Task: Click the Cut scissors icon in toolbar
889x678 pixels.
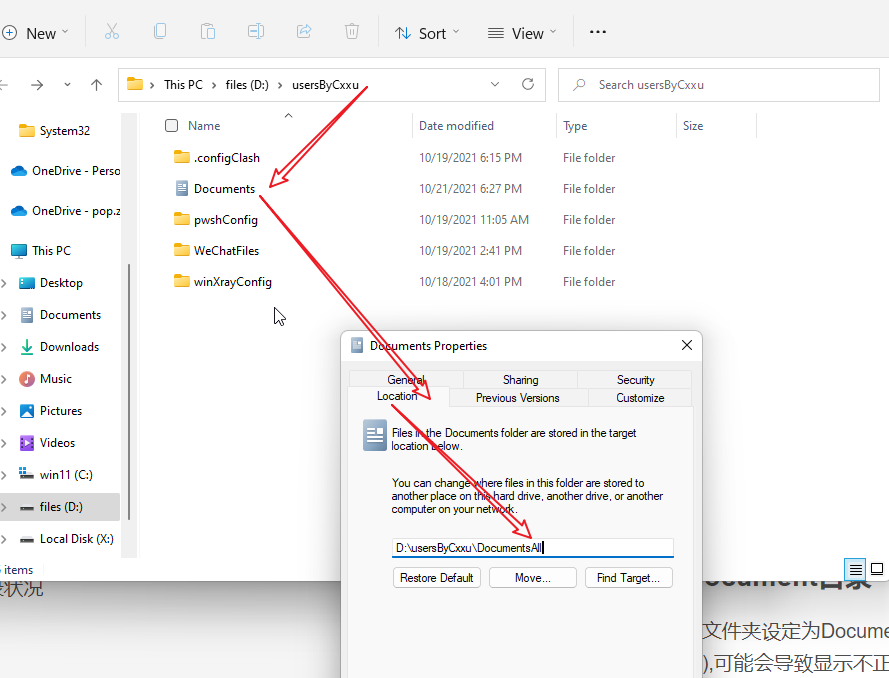Action: click(112, 32)
